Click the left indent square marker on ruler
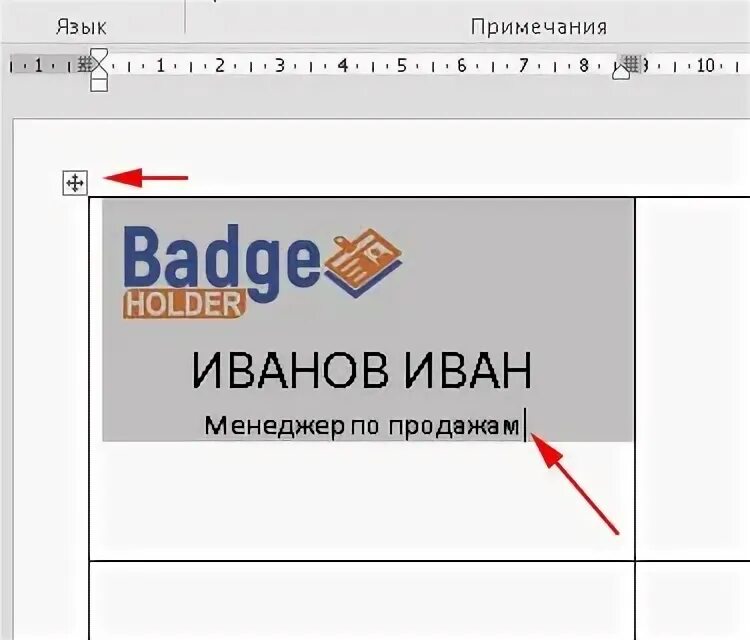This screenshot has width=750, height=640. click(x=99, y=85)
